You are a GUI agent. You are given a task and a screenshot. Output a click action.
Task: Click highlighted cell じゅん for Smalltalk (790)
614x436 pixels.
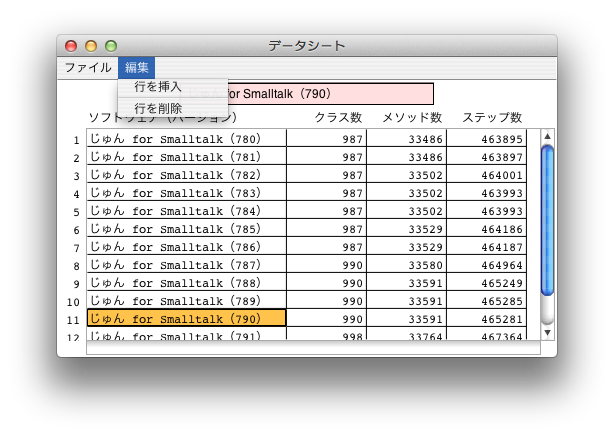click(x=187, y=318)
